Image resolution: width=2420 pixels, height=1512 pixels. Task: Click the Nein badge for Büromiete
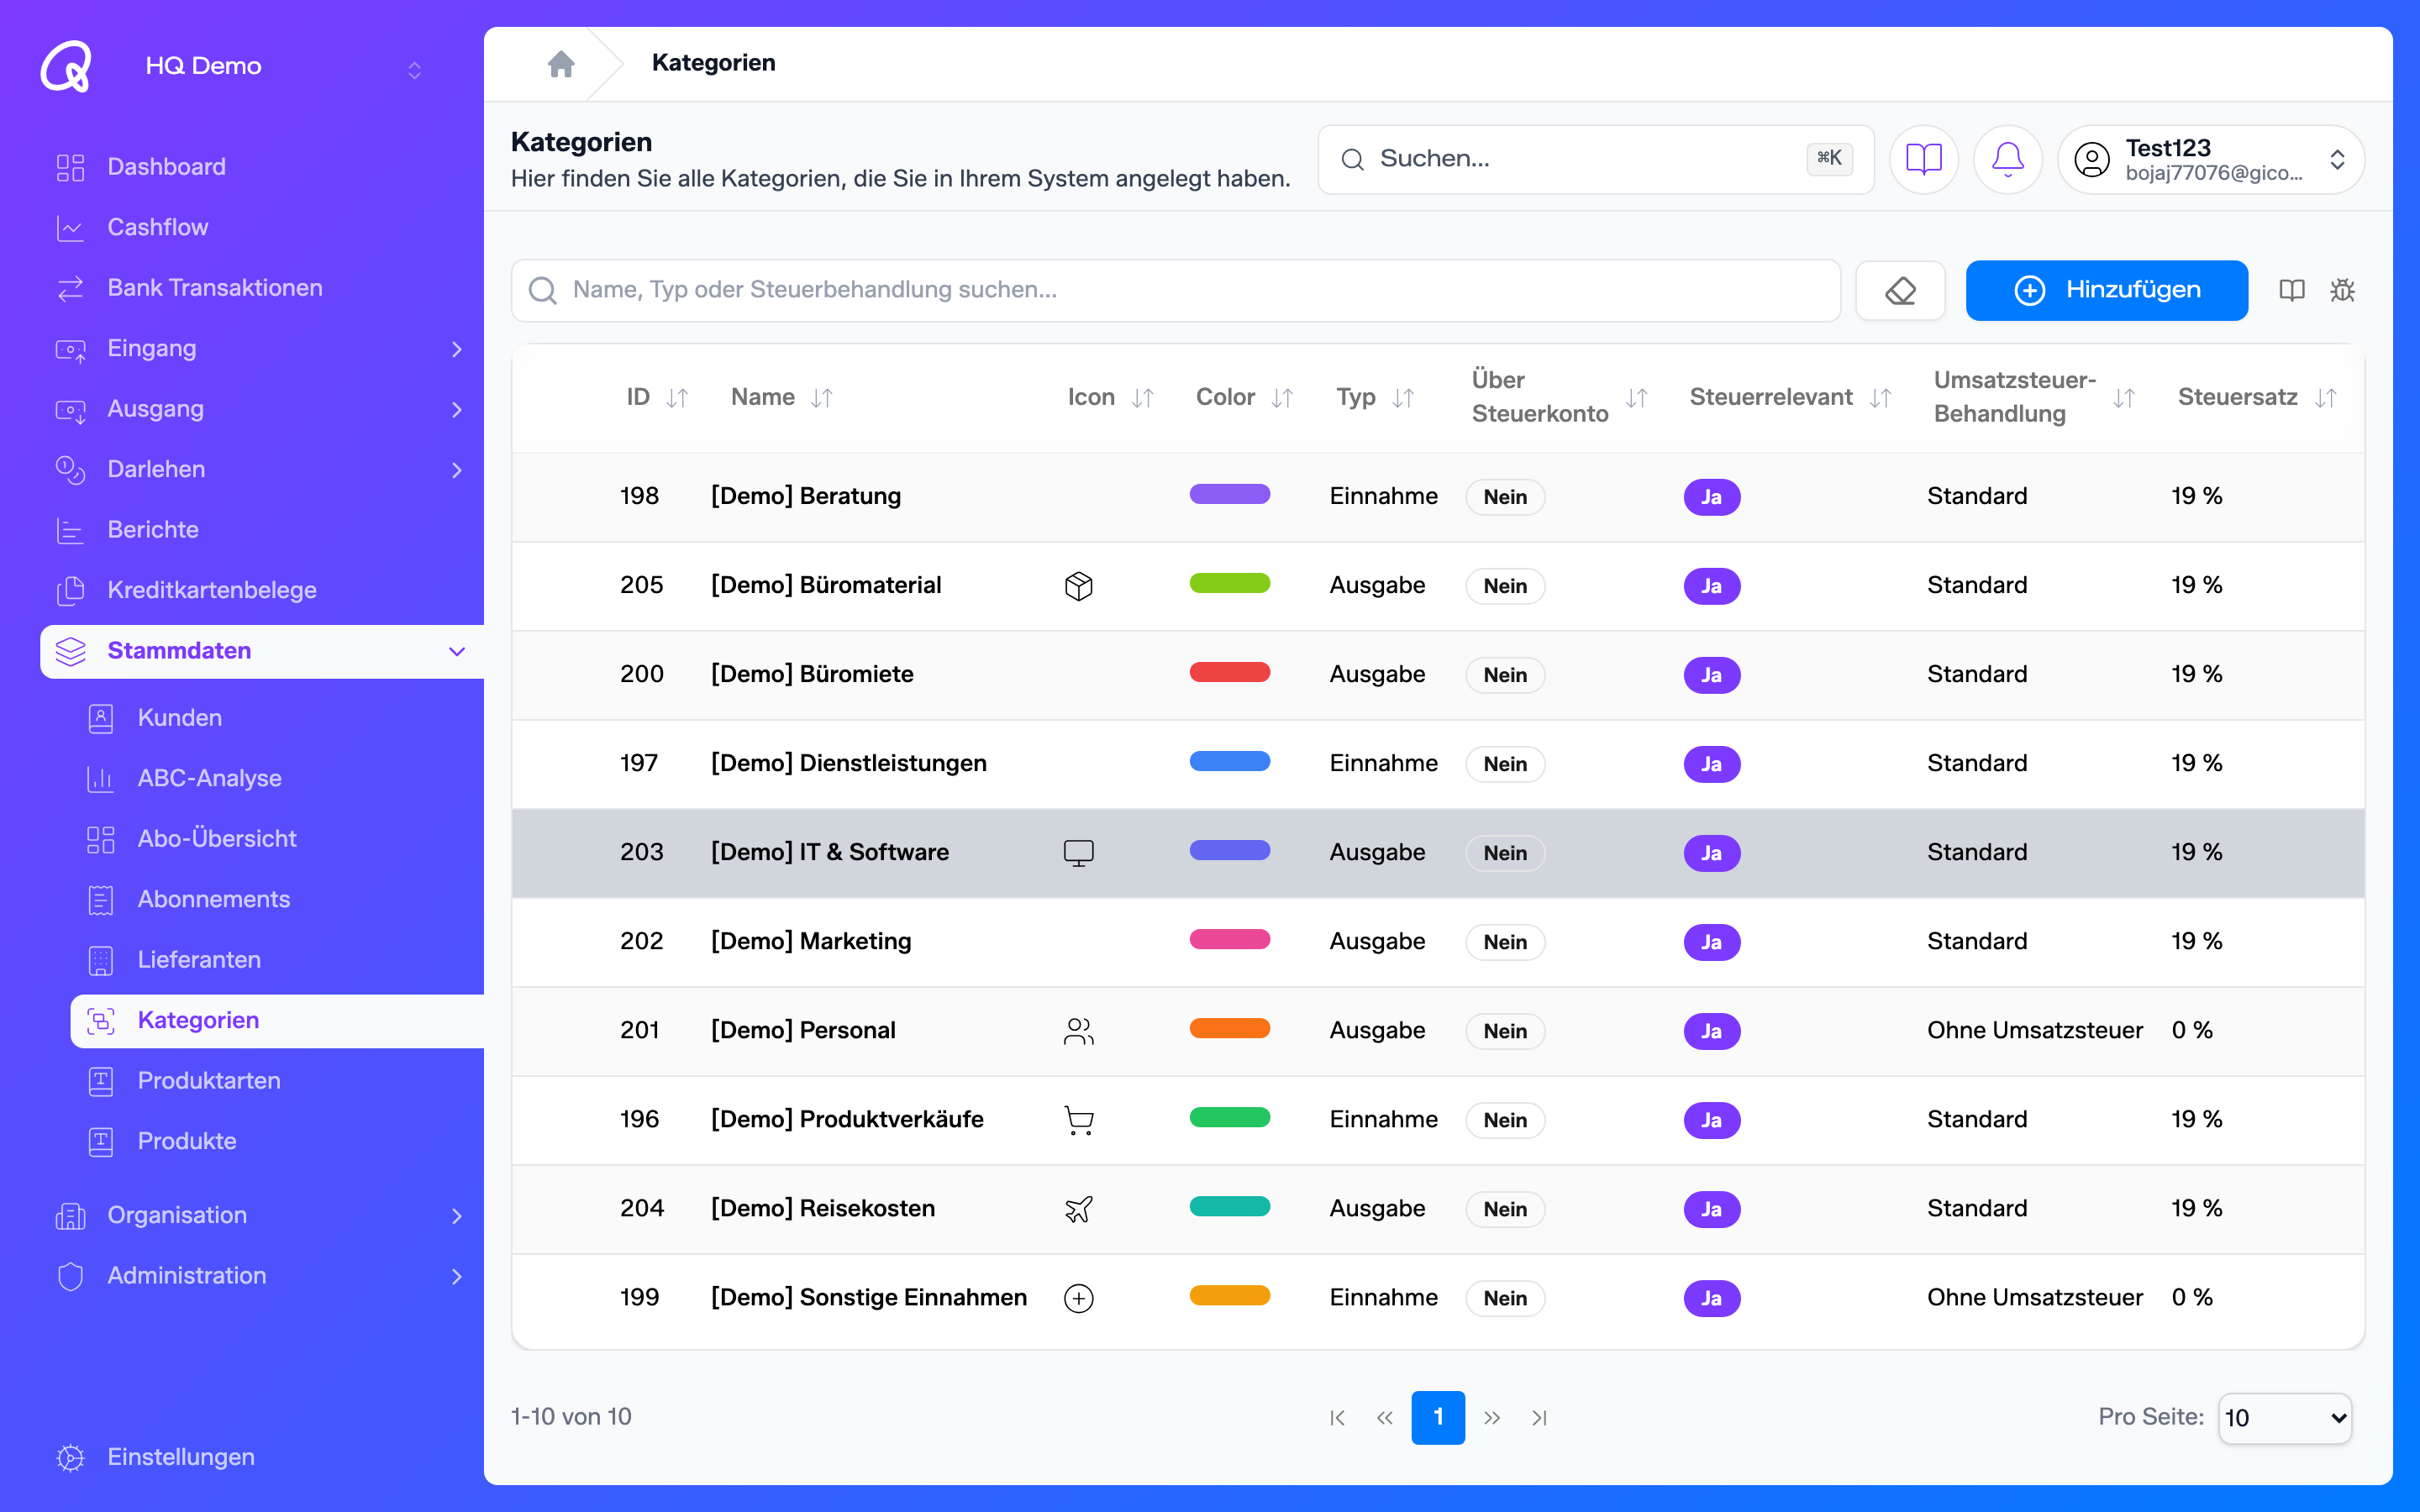[1505, 675]
